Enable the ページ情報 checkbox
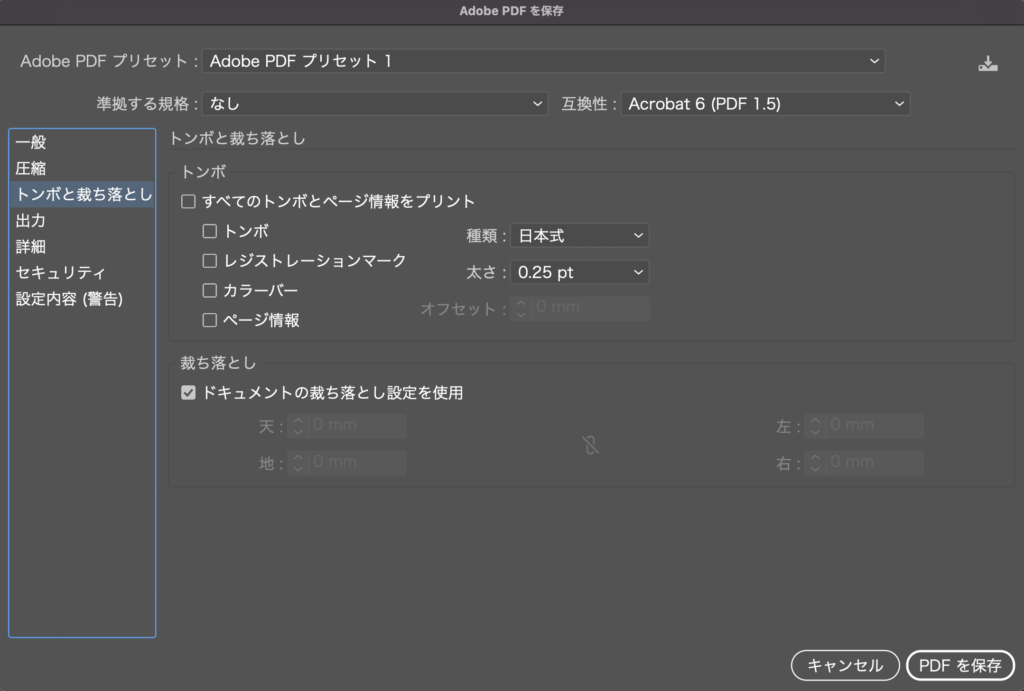 (x=210, y=321)
